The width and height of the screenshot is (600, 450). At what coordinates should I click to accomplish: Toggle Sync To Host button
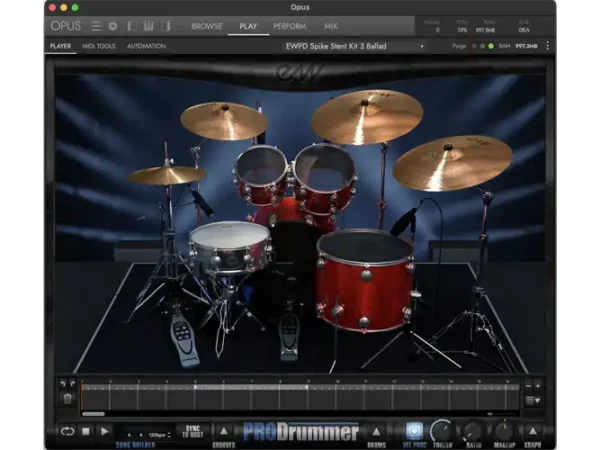click(192, 432)
